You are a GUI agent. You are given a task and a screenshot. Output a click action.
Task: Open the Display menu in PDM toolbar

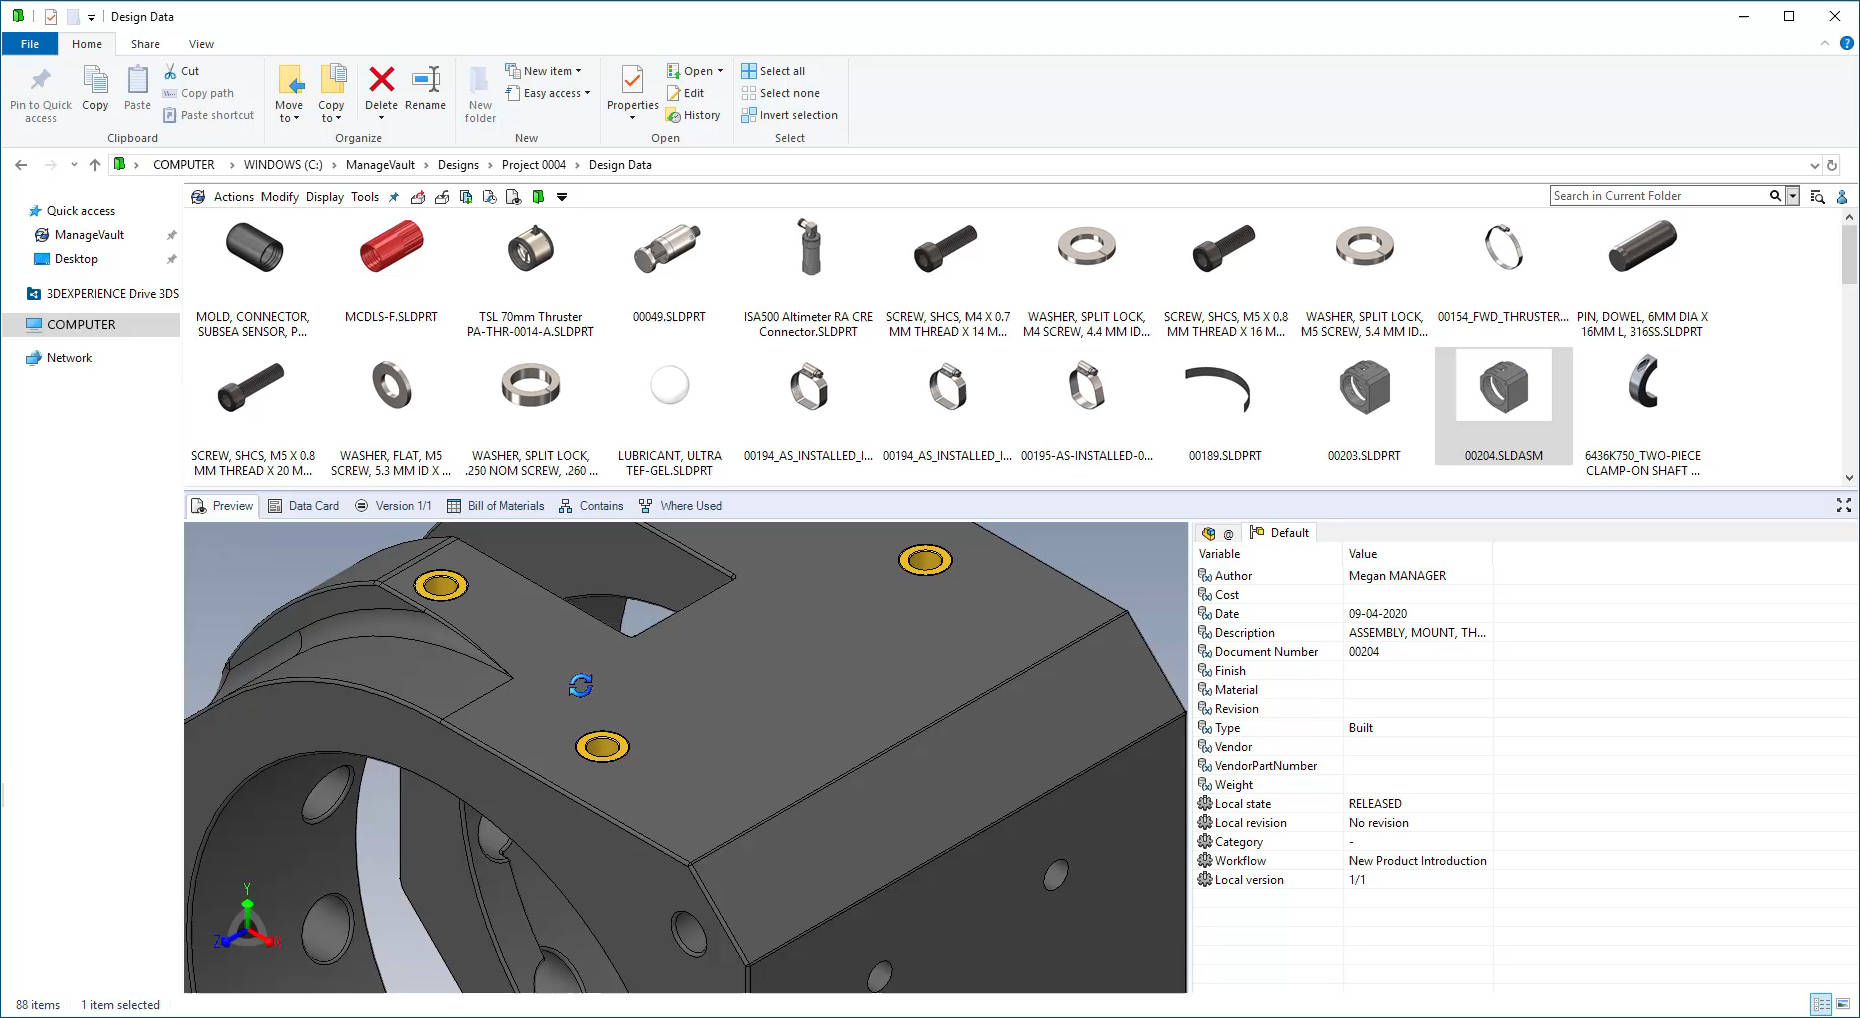325,197
